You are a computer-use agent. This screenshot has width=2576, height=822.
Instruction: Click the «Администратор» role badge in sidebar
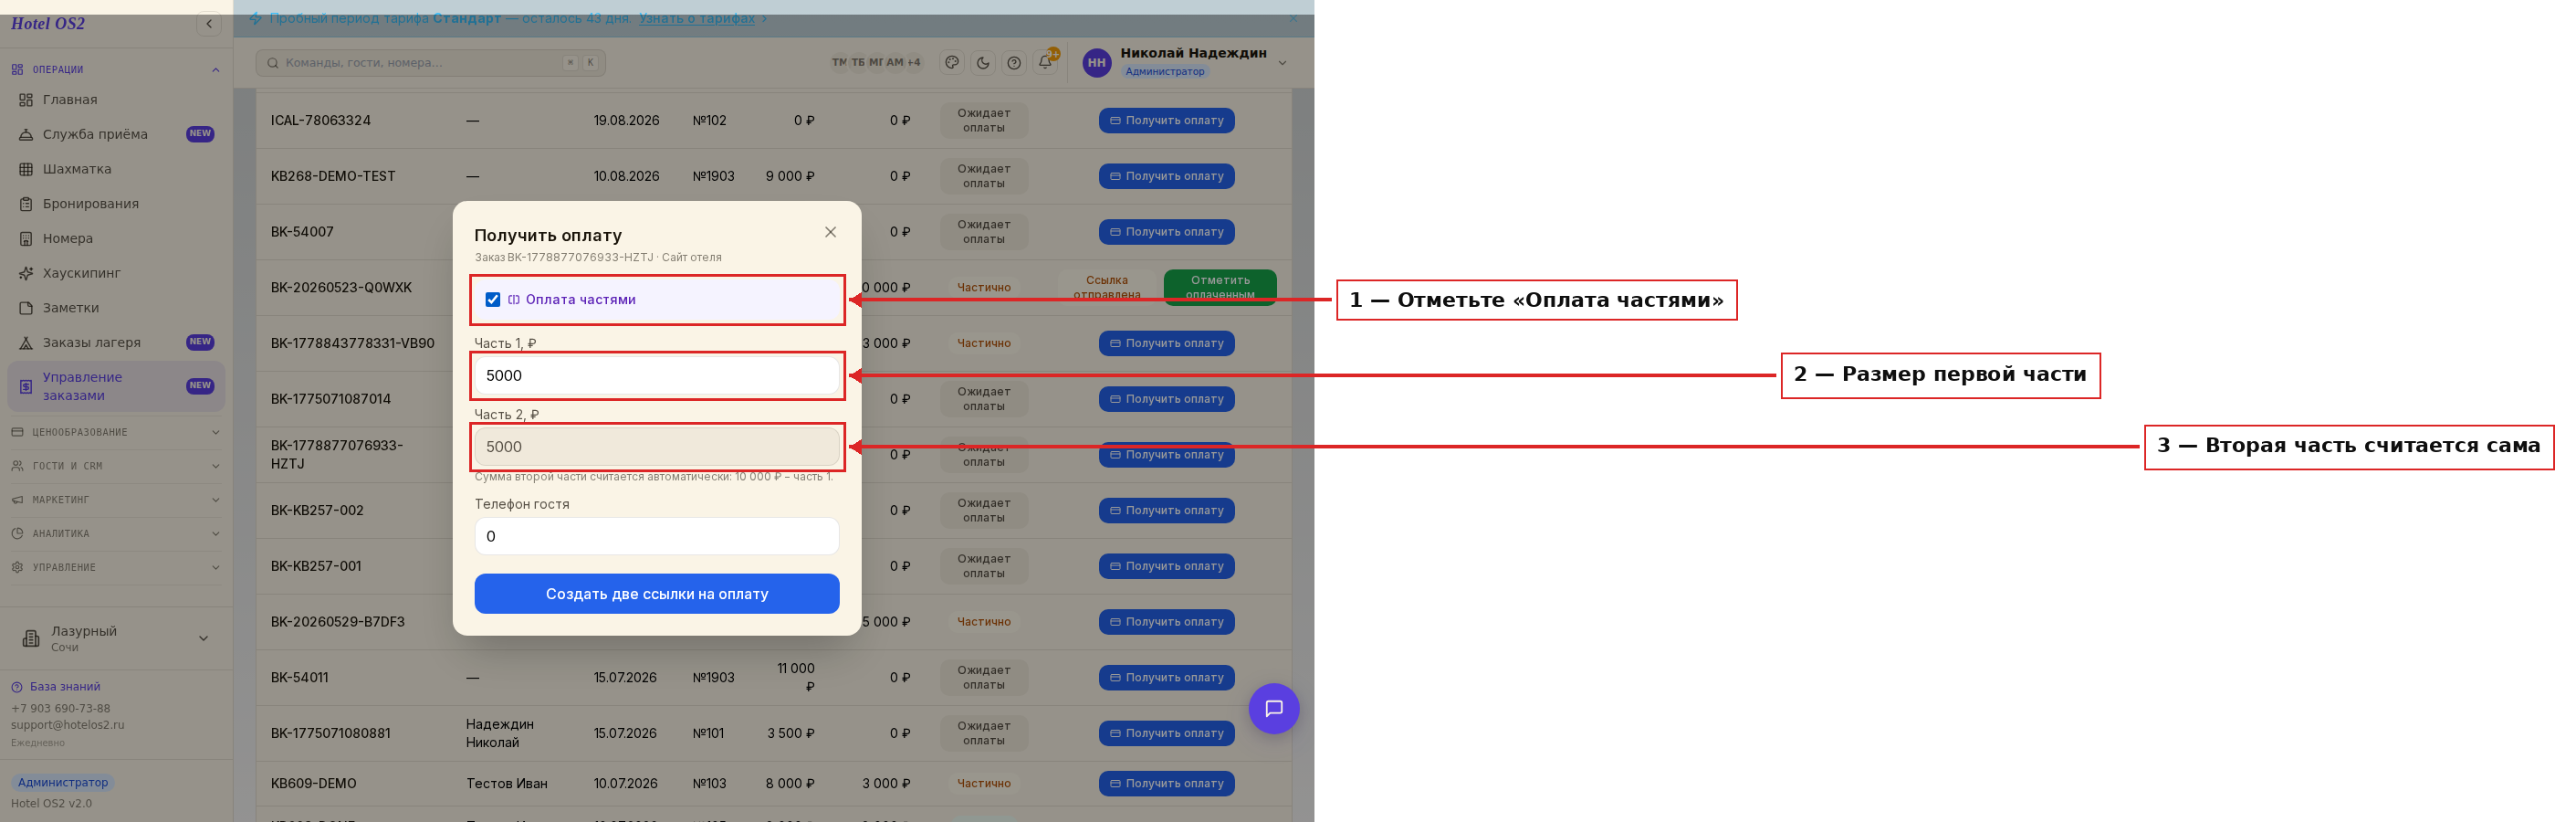point(62,782)
